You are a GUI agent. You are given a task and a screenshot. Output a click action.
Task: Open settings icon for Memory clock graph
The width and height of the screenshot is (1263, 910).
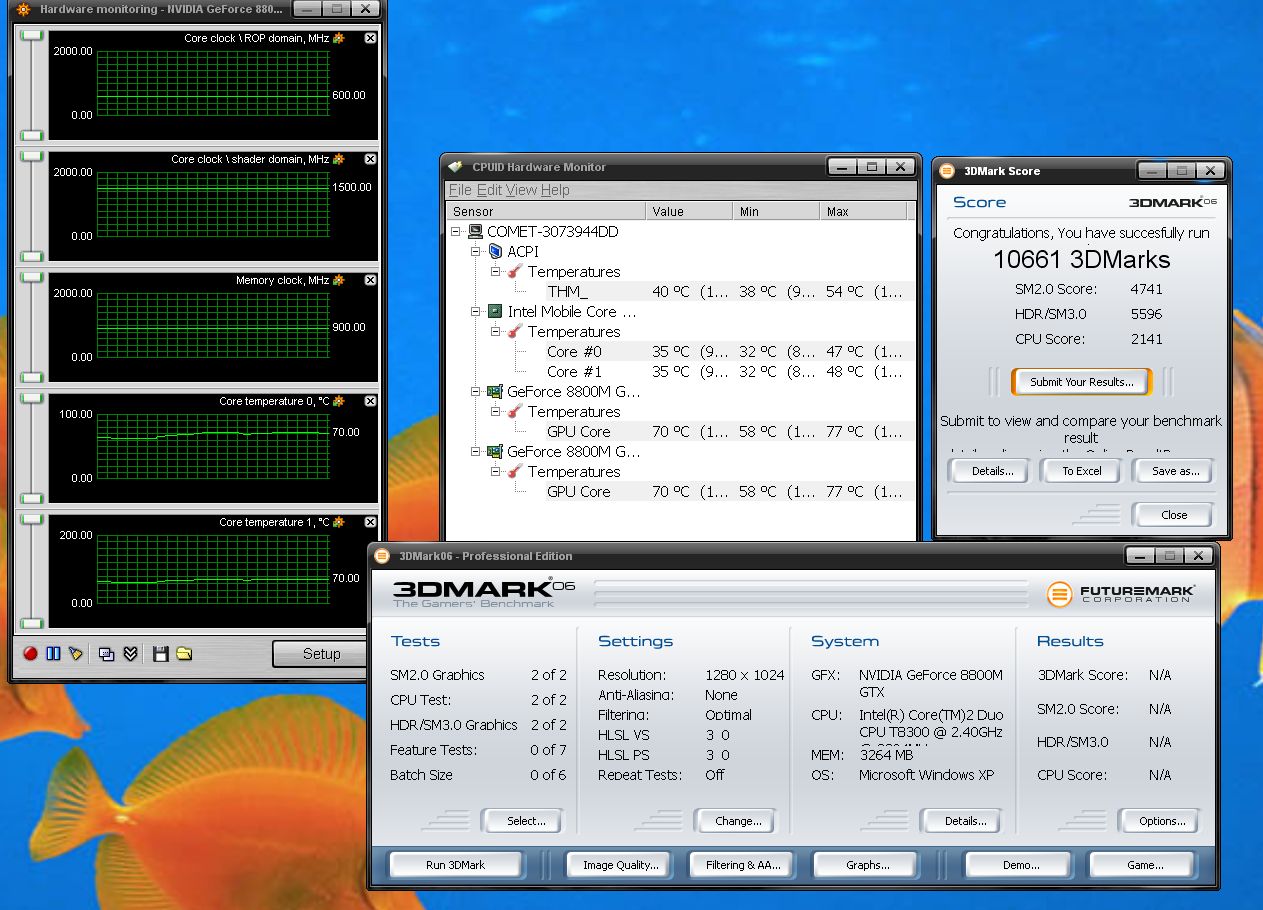tap(339, 280)
